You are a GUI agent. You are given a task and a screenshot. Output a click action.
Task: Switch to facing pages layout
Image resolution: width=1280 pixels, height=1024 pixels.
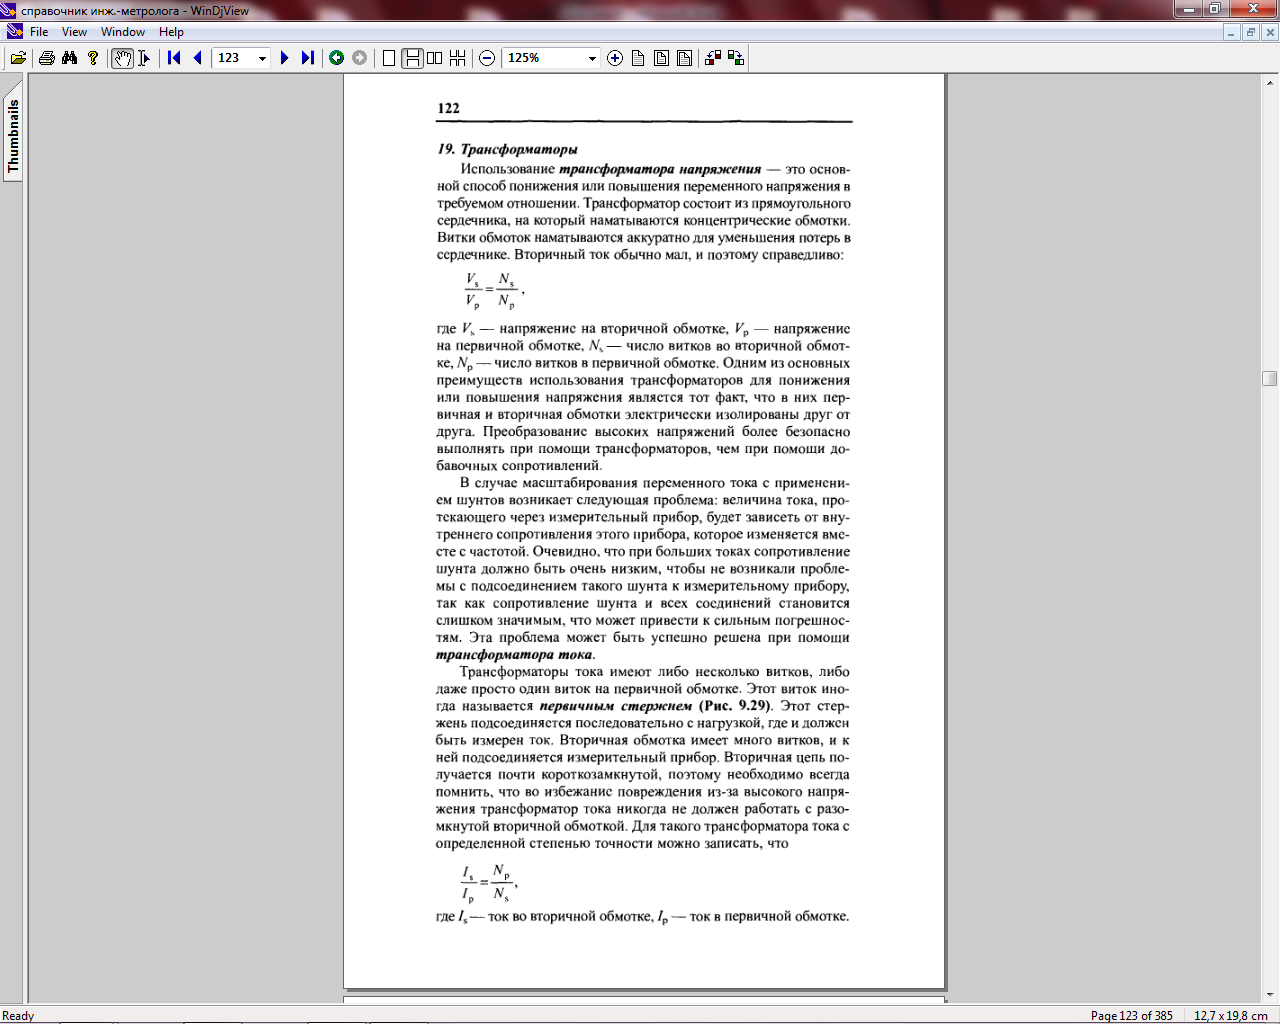click(435, 58)
